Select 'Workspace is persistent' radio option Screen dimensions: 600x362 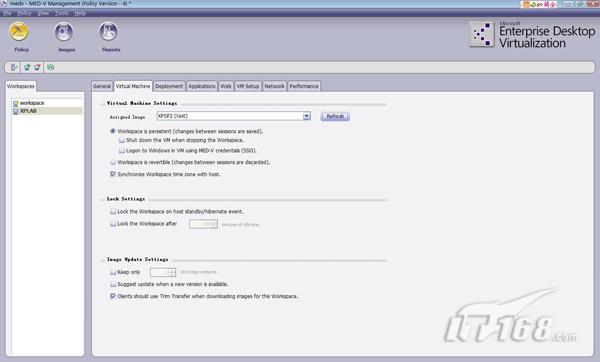(x=112, y=131)
